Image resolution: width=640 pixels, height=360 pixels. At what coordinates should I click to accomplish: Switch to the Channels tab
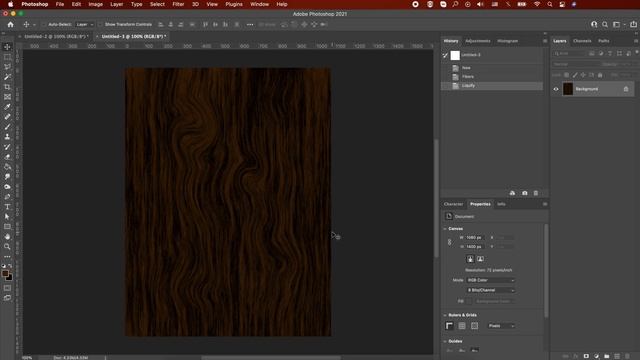582,41
